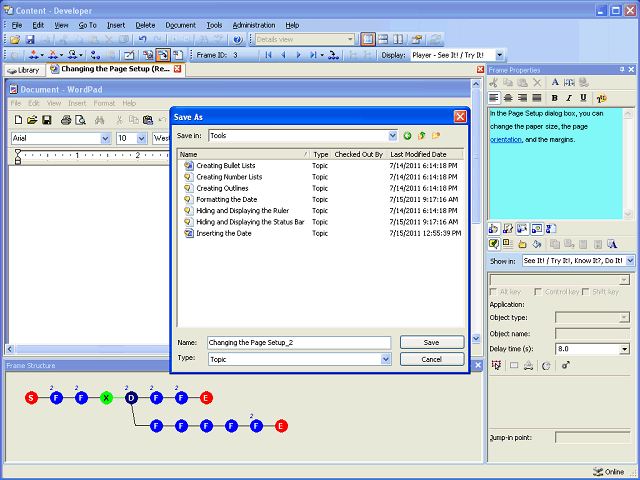
Task: Click the screenshot pane scroll down arrow
Action: 476,338
